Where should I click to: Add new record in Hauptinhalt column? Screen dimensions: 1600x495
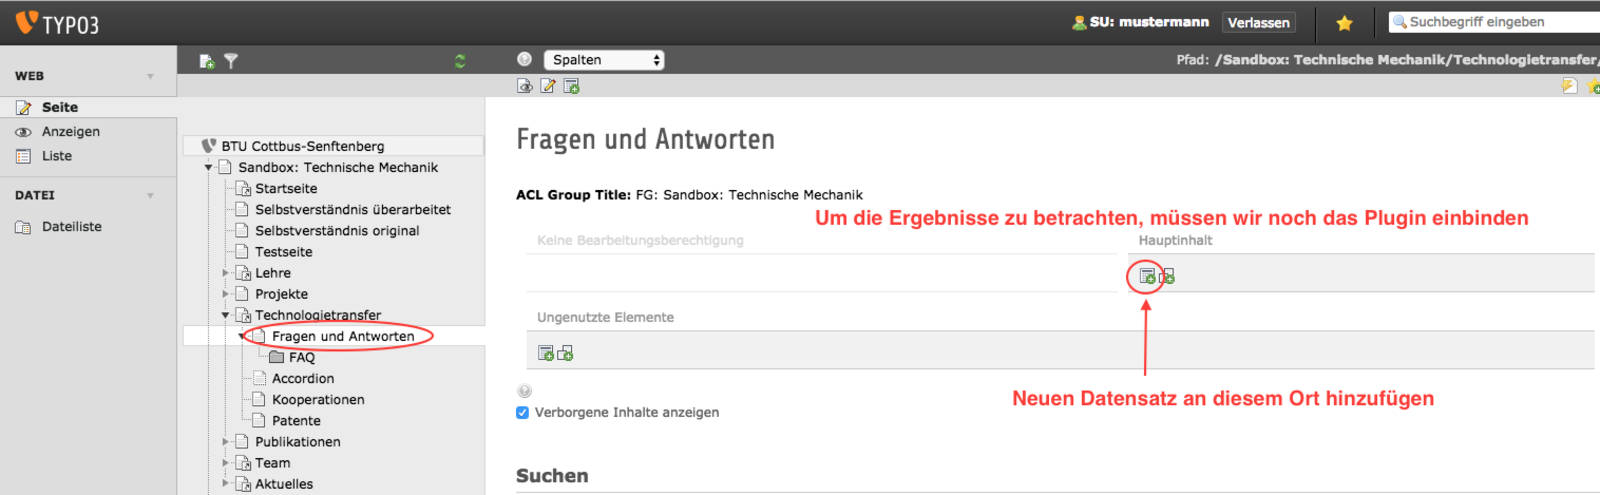point(1147,276)
